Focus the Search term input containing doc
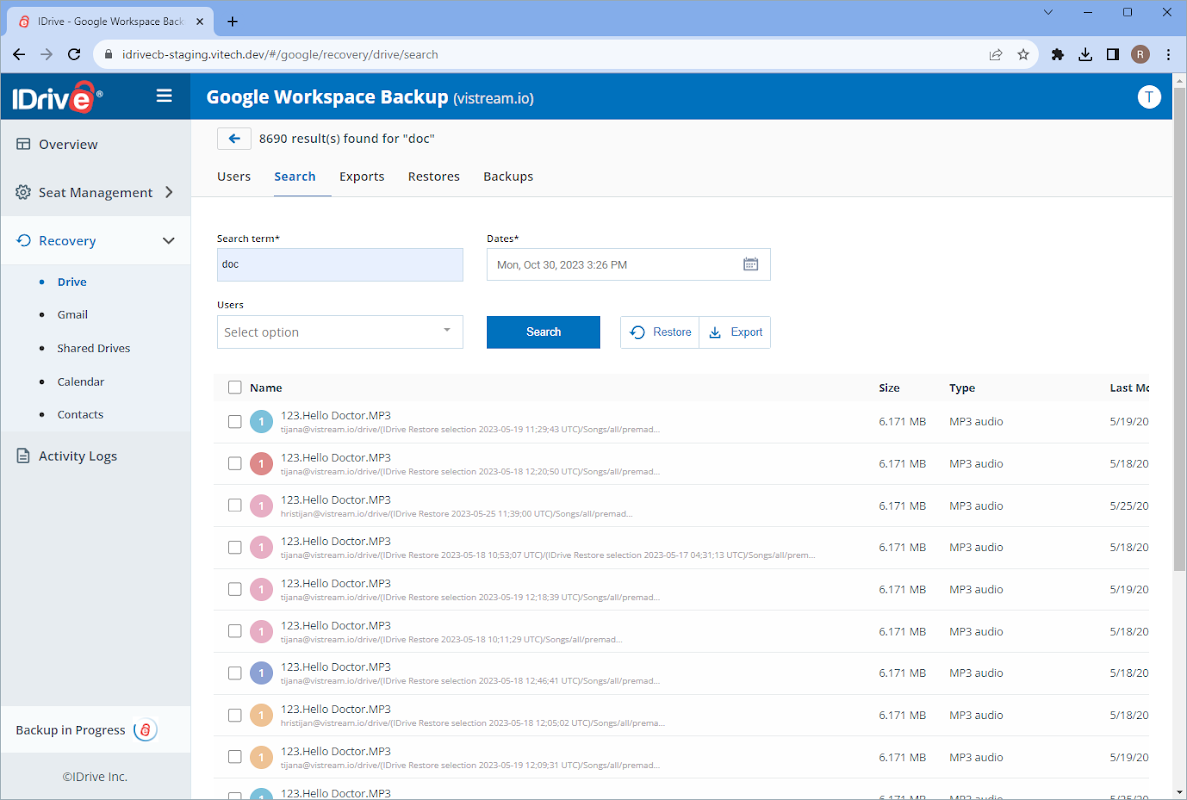This screenshot has height=800, width=1187. 340,265
